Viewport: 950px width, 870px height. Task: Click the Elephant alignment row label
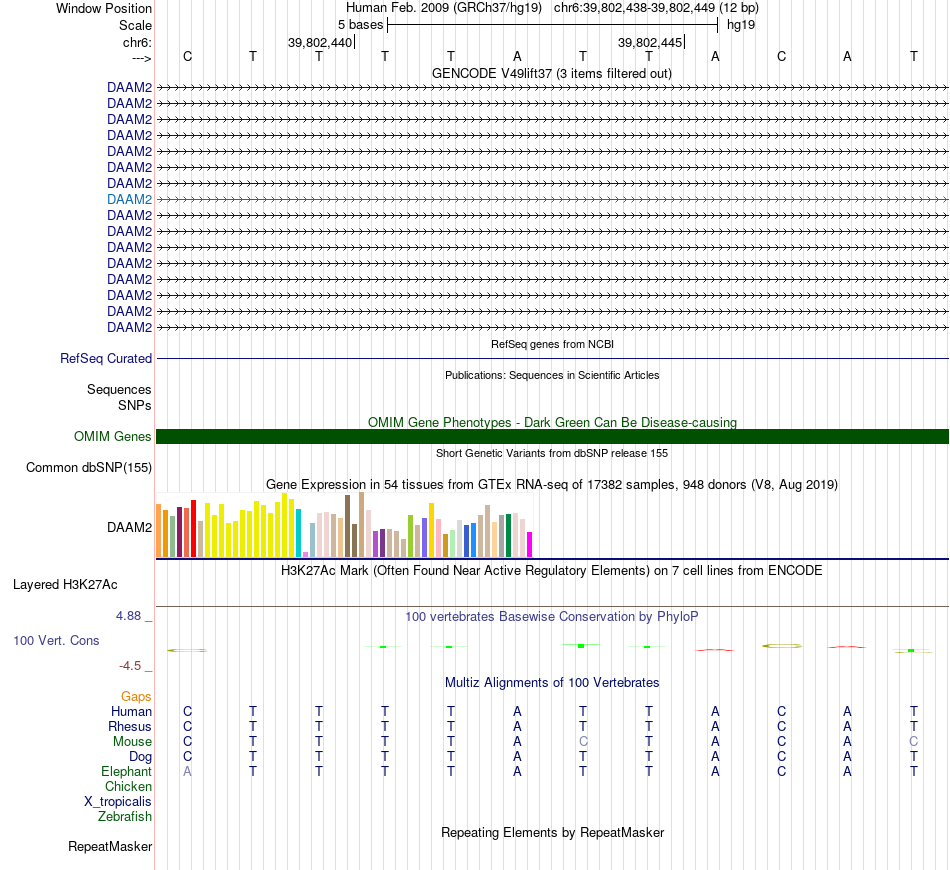pos(126,771)
